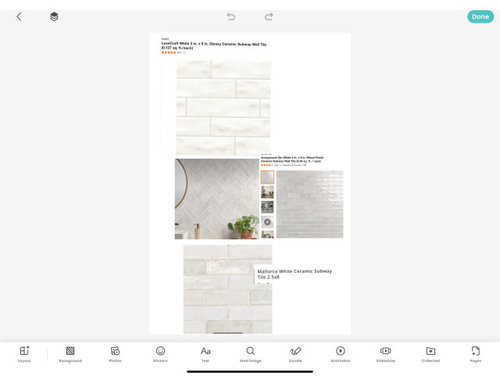This screenshot has height=382, width=500.
Task: Open the Background options
Action: [x=70, y=354]
